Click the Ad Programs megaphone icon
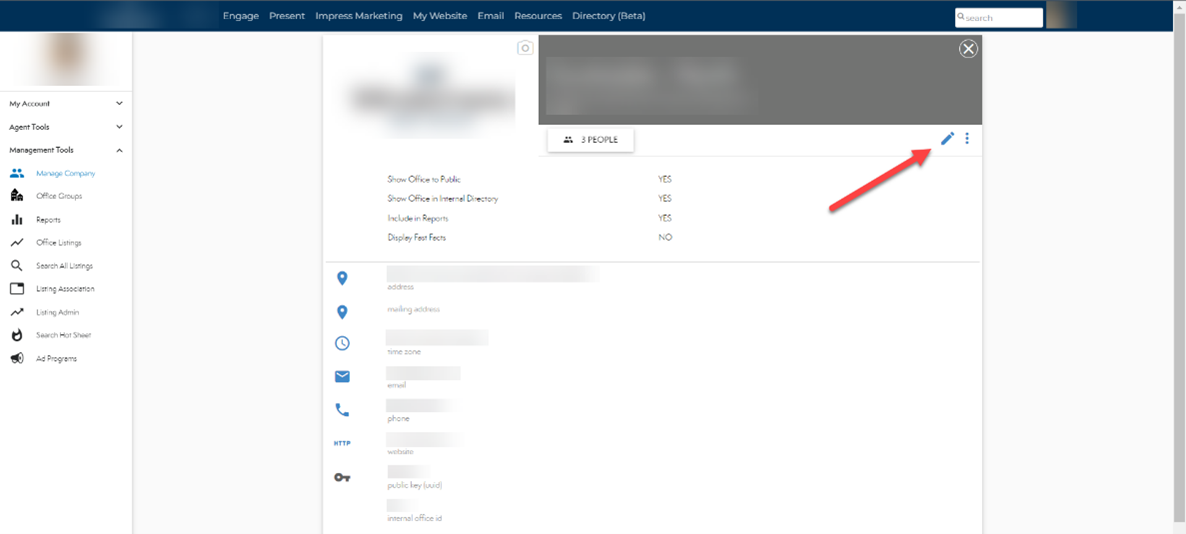The height and width of the screenshot is (534, 1186). 17,358
